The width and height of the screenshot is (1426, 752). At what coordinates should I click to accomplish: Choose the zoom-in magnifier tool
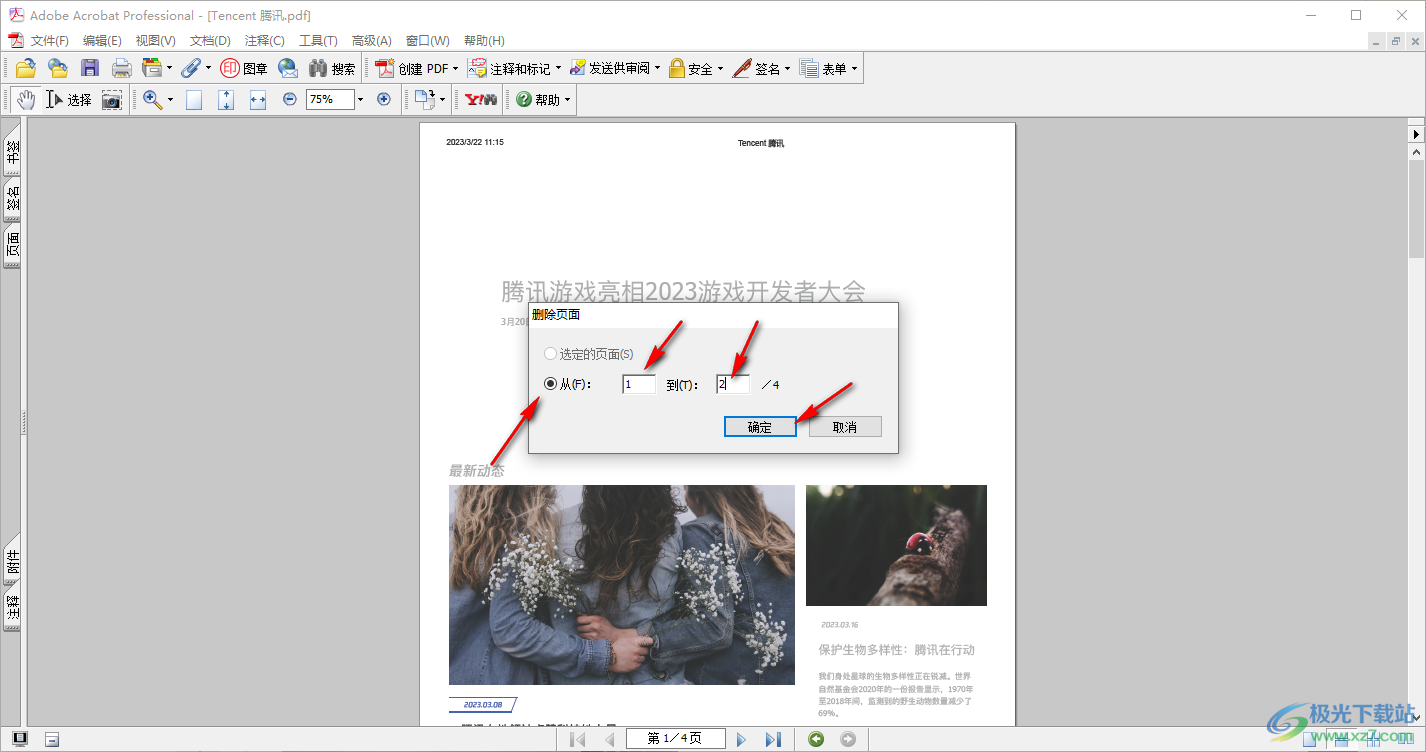click(152, 99)
